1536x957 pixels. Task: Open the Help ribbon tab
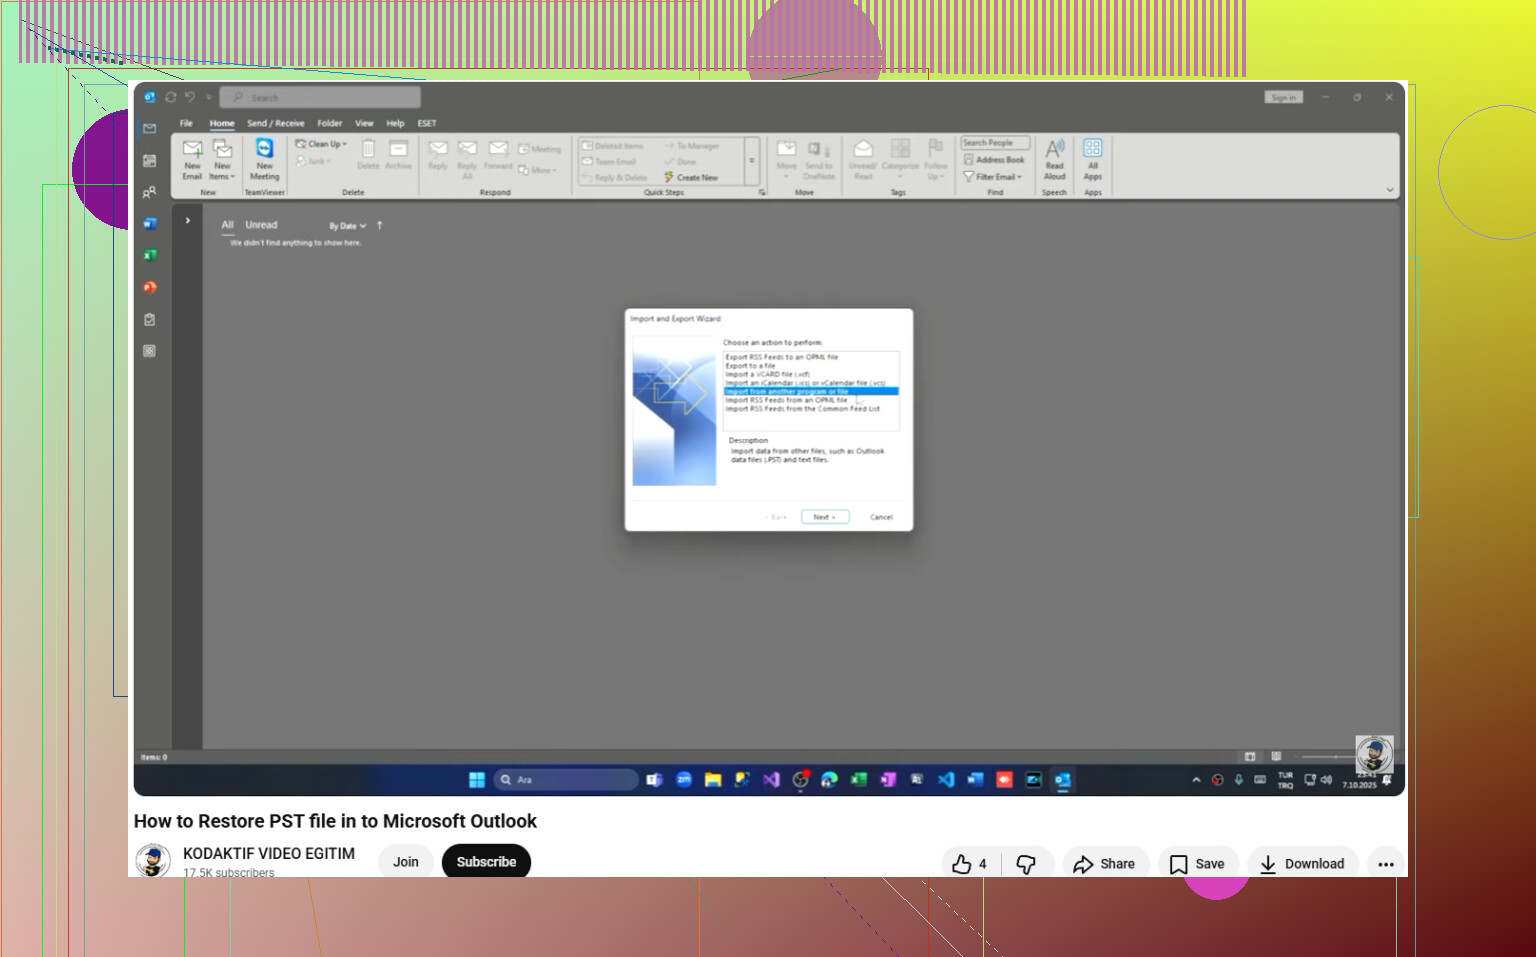click(395, 123)
